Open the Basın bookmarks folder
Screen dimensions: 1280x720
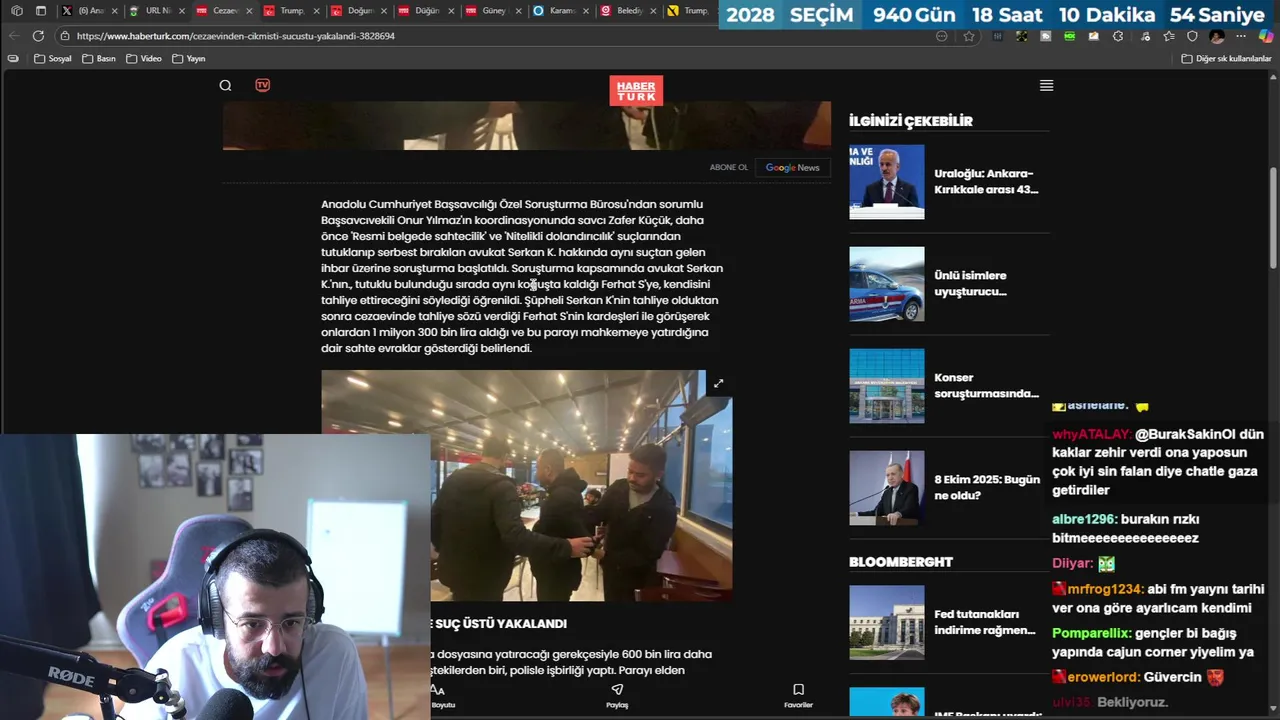(98, 59)
